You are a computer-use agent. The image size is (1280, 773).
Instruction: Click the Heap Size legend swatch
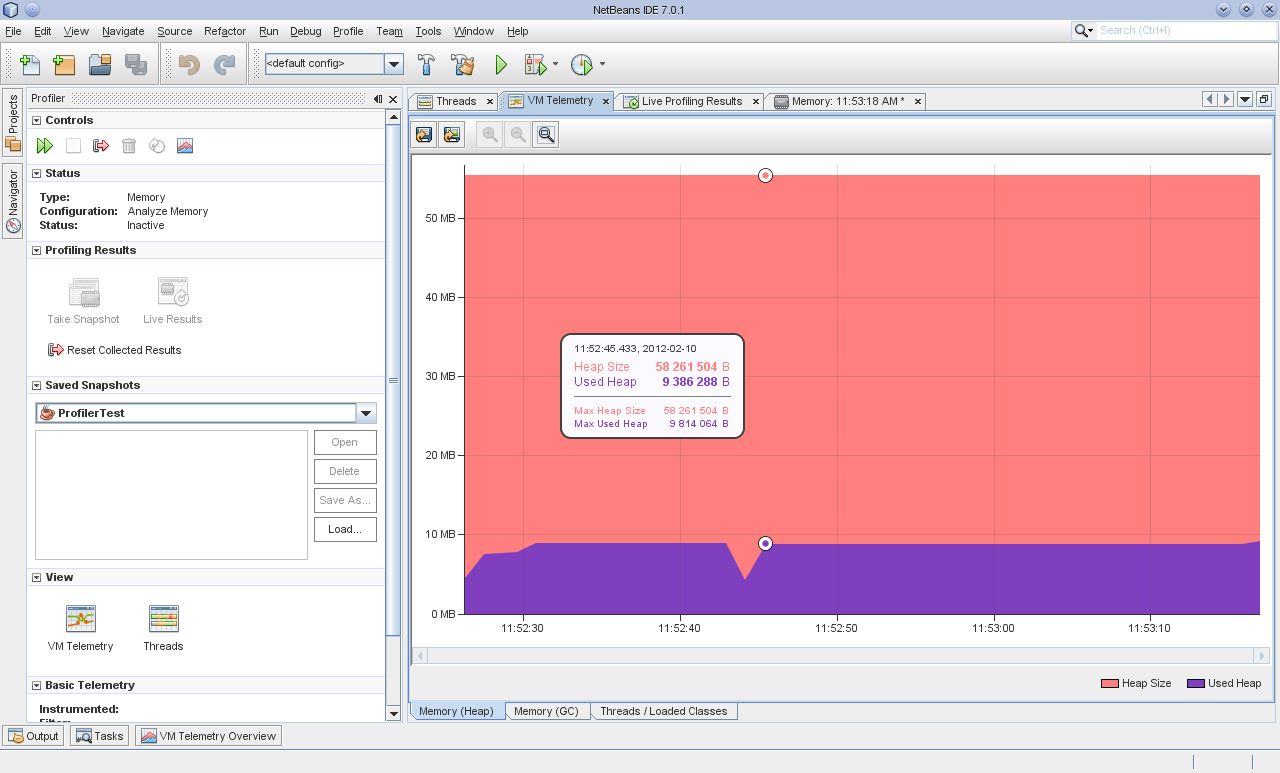click(1109, 683)
